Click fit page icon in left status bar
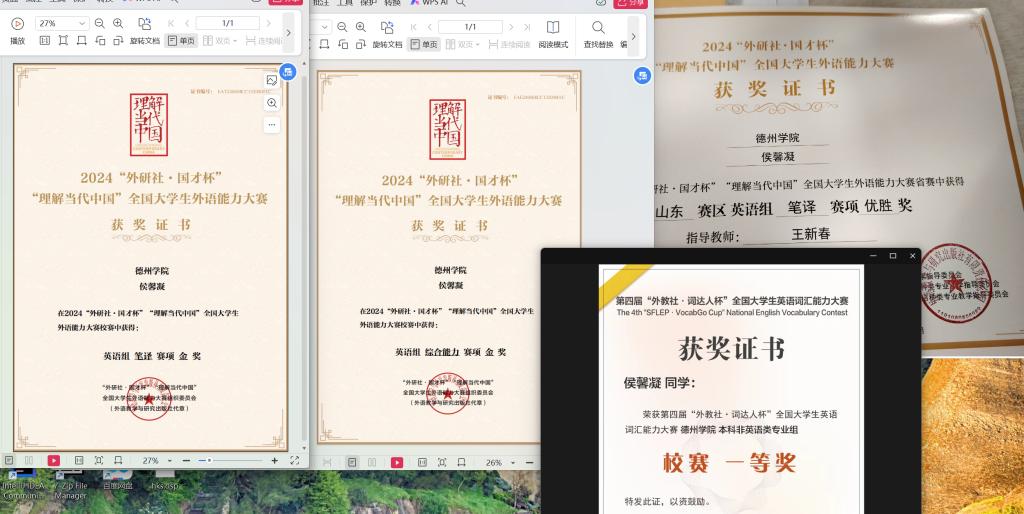This screenshot has height=514, width=1024. point(99,460)
